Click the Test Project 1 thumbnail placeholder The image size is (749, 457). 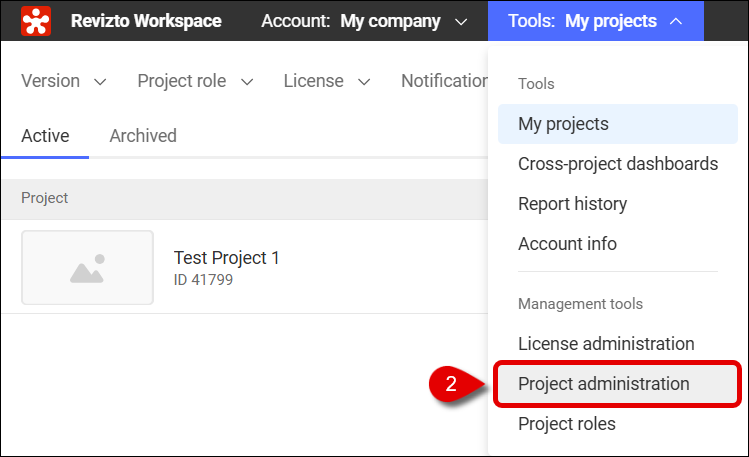coord(87,267)
